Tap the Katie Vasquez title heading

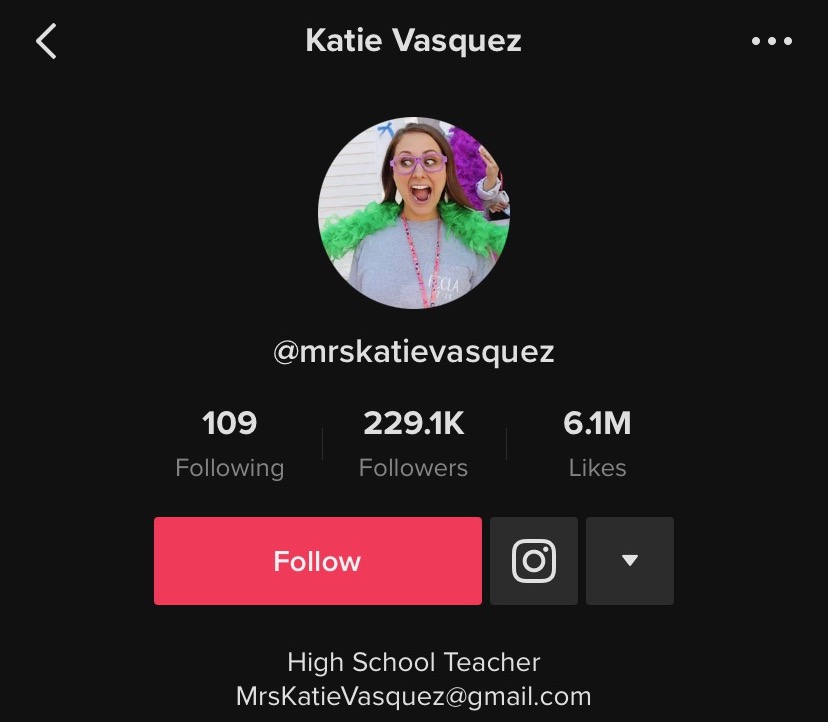pos(413,41)
